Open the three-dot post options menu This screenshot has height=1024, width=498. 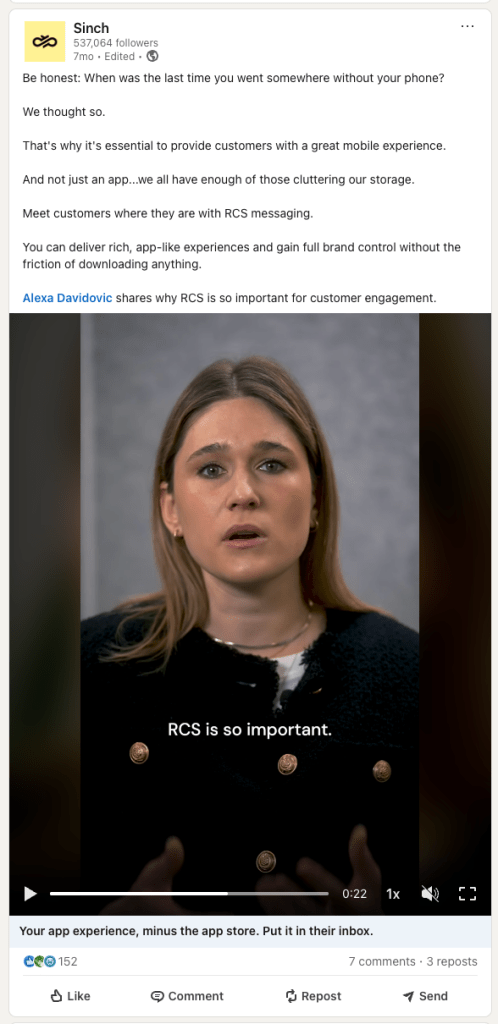467,26
